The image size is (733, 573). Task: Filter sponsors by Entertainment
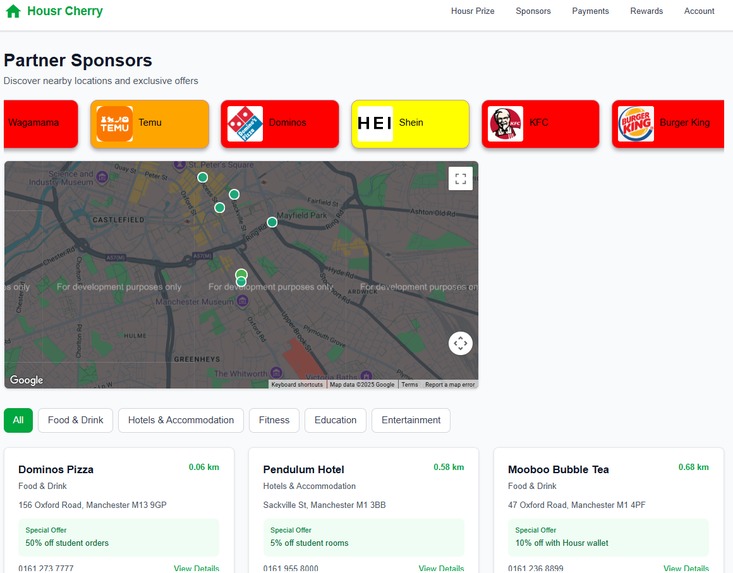click(411, 420)
